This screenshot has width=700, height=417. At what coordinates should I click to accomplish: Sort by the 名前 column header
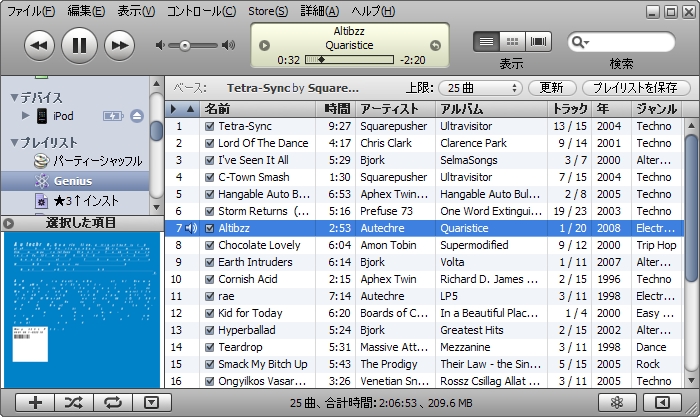tap(258, 108)
